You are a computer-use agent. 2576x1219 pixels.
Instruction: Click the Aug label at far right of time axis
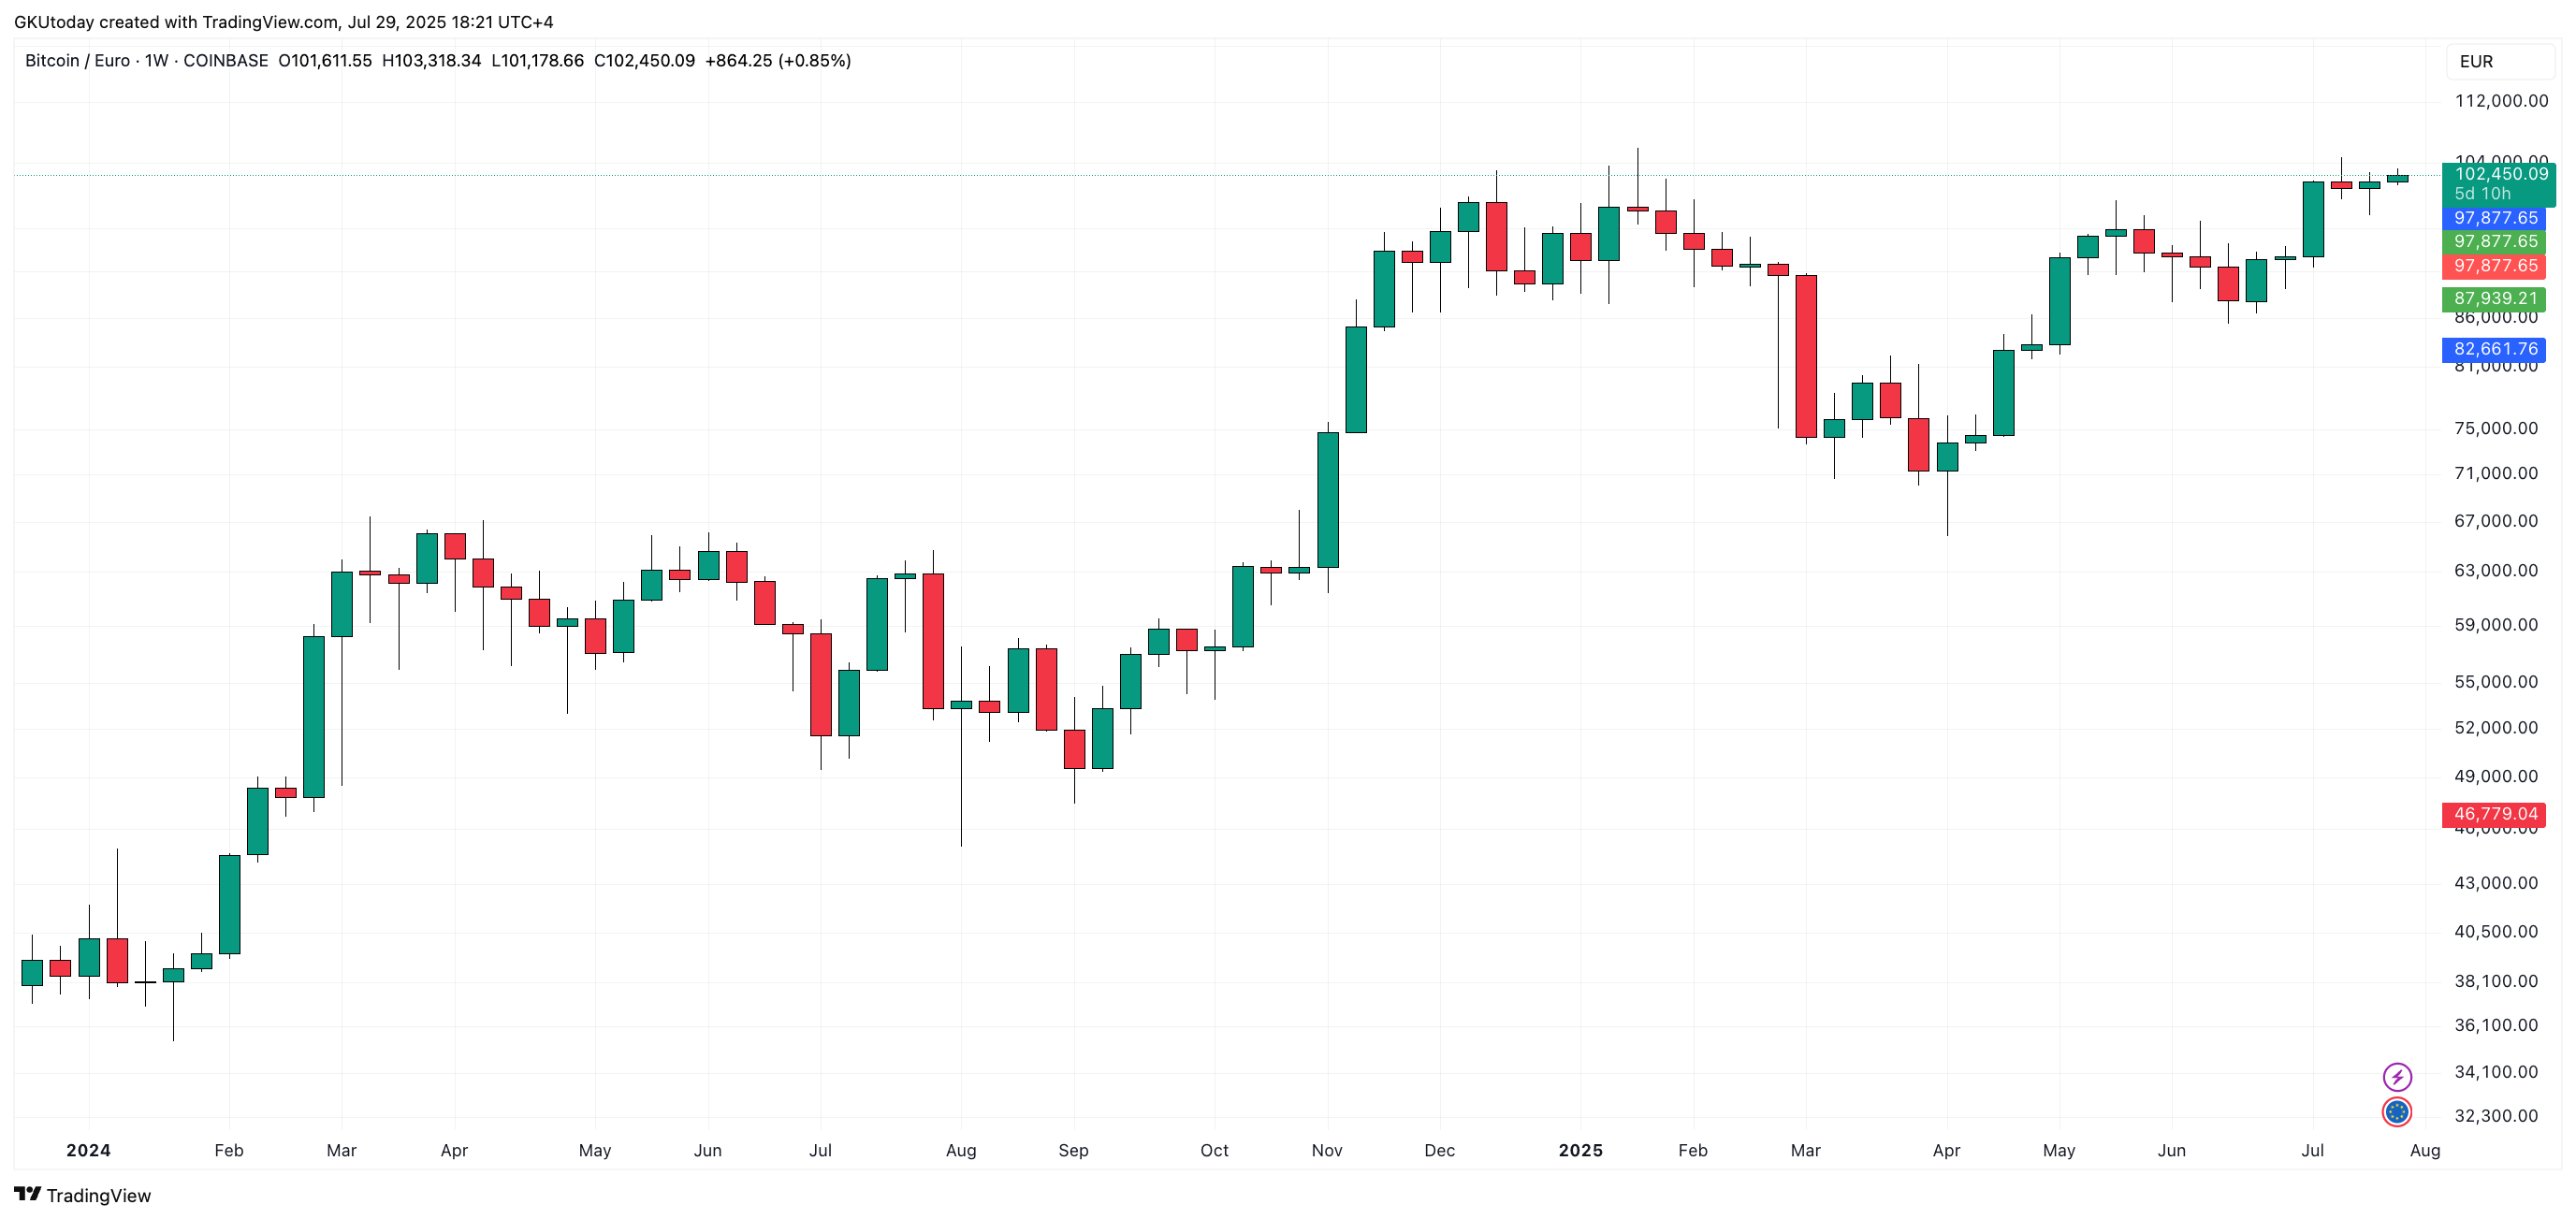click(2425, 1150)
